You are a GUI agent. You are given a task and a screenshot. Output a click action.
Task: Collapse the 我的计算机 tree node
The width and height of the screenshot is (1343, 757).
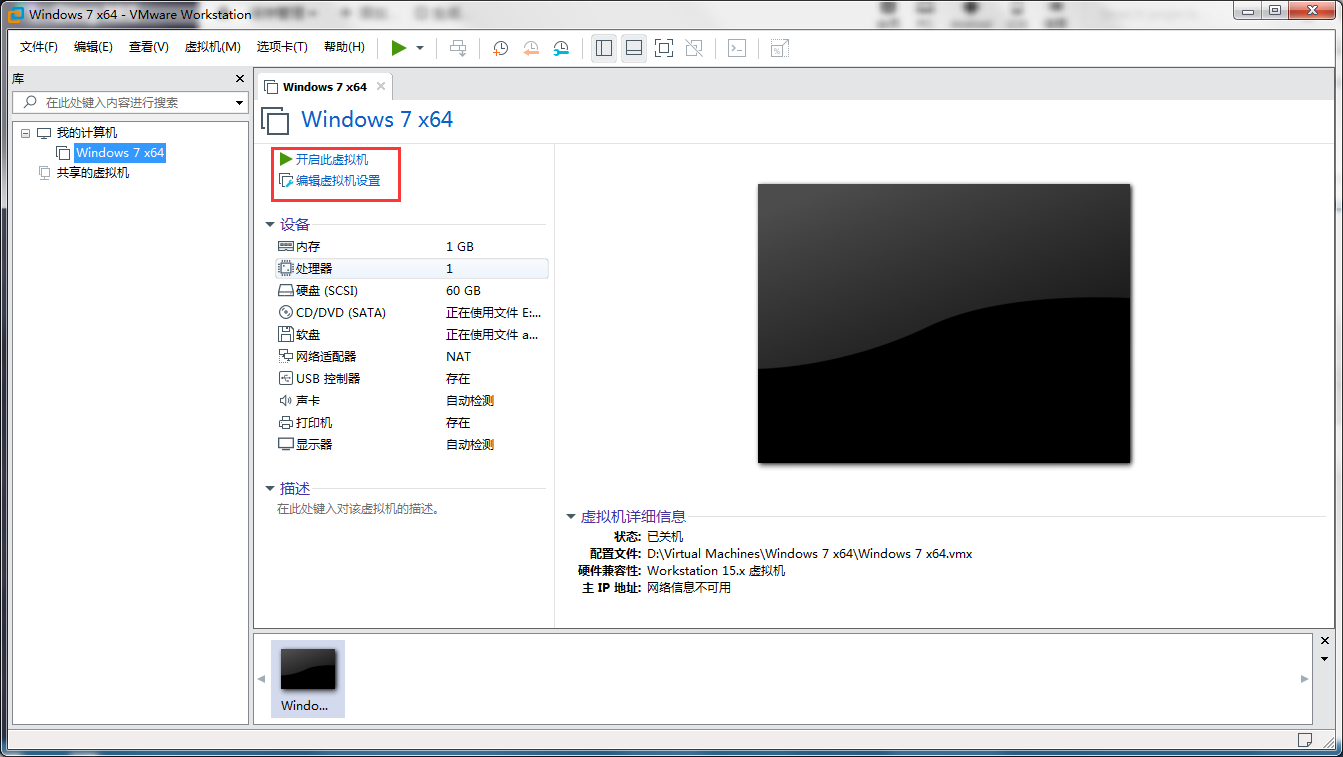click(x=26, y=133)
